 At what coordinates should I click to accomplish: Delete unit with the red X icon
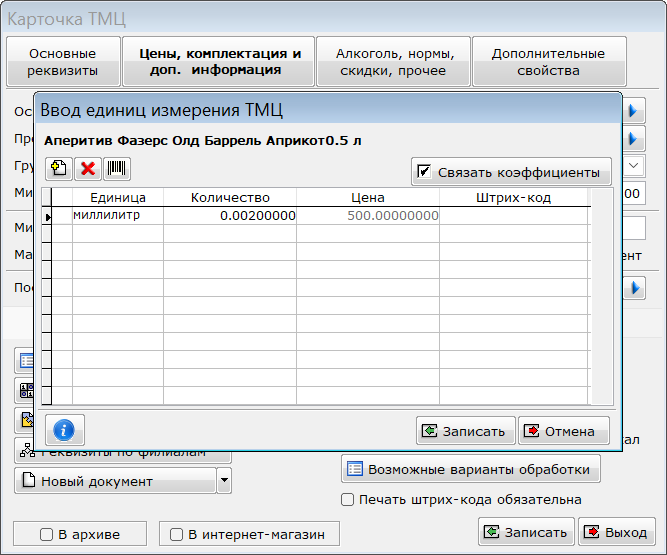pyautogui.click(x=88, y=169)
